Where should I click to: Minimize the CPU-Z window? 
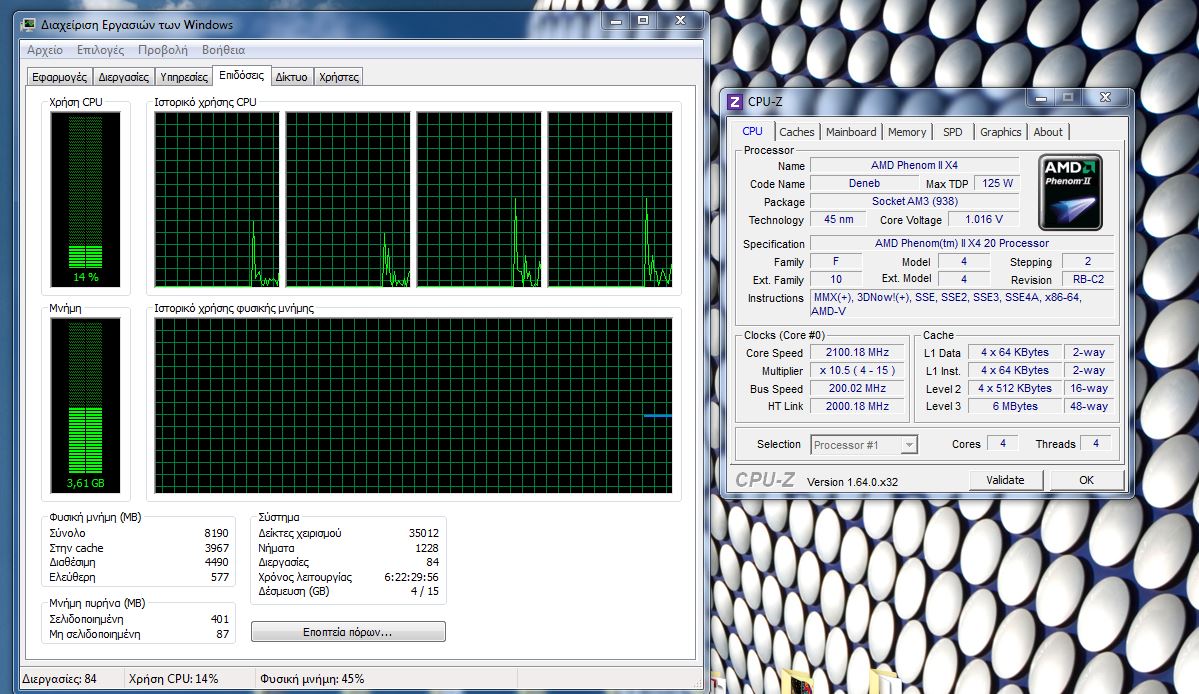coord(1041,98)
